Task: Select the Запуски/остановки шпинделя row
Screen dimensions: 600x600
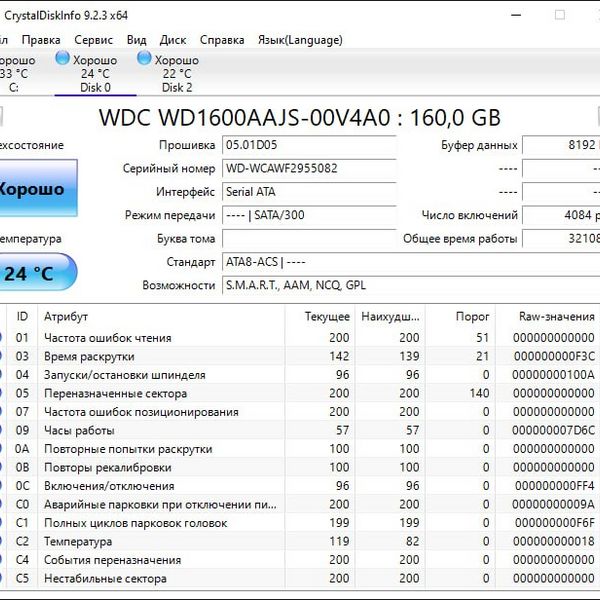Action: point(300,375)
